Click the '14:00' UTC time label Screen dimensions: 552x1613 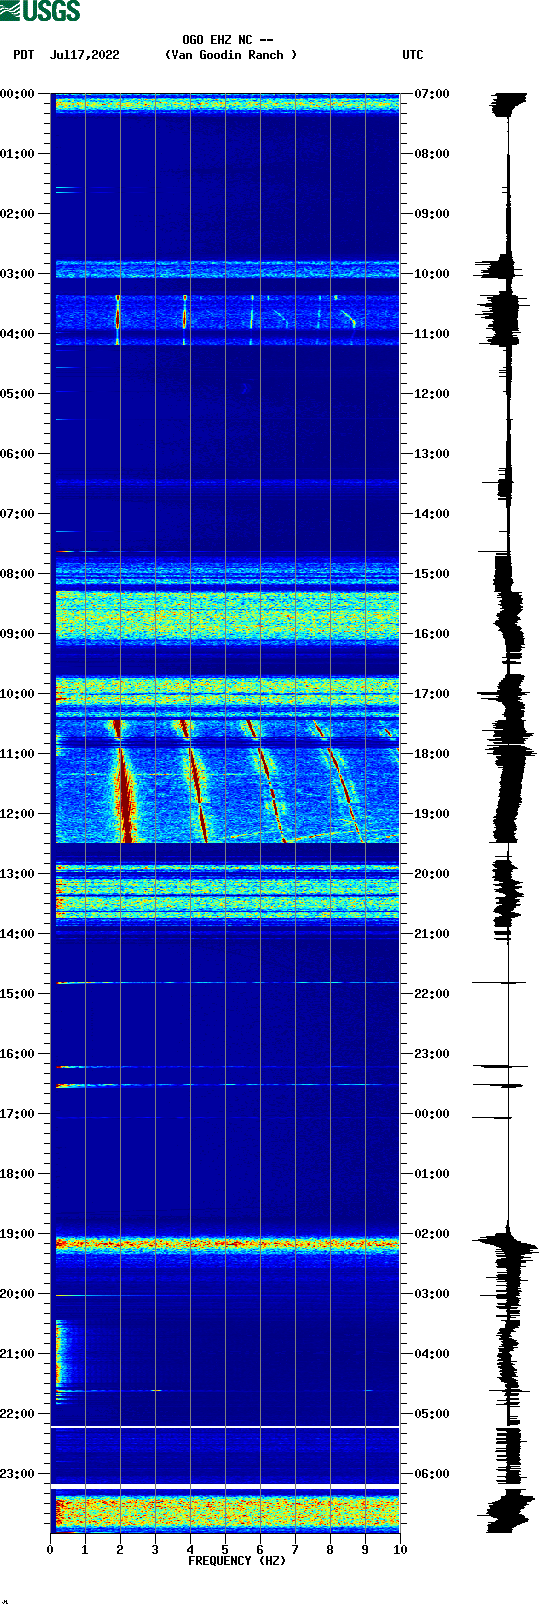[x=432, y=514]
